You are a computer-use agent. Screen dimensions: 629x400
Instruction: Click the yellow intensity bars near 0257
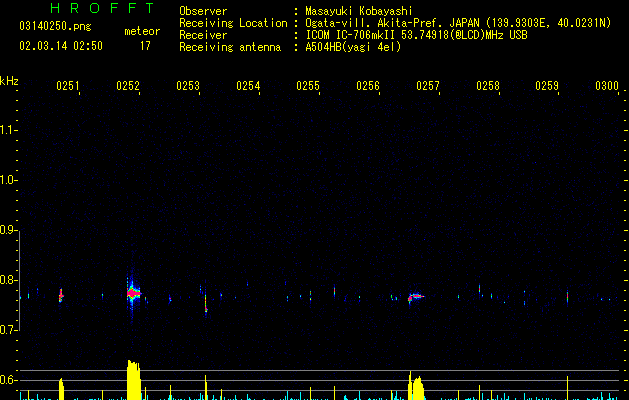(x=416, y=386)
